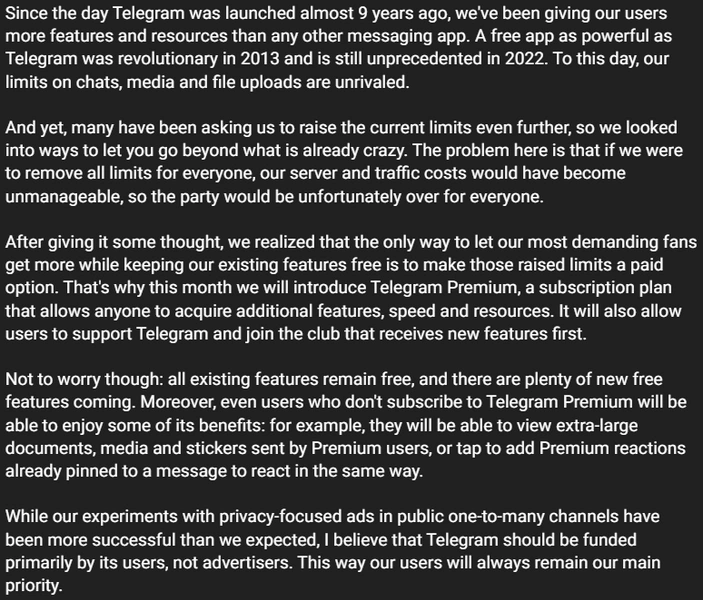Viewport: 703px width, 600px height.
Task: Click the paragraph starting 'Since the day Telegram'
Action: (x=338, y=48)
